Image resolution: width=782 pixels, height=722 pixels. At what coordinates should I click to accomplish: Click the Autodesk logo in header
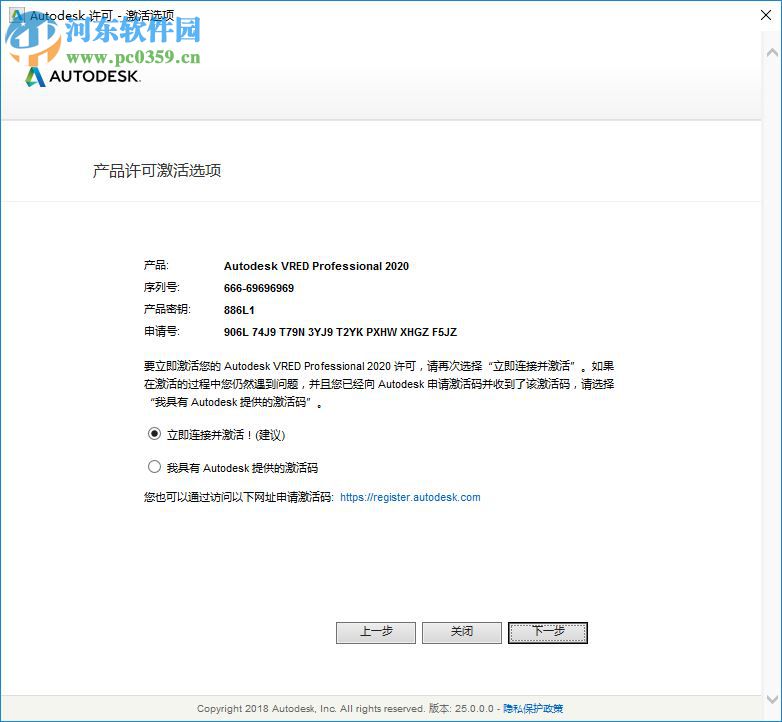coord(83,76)
